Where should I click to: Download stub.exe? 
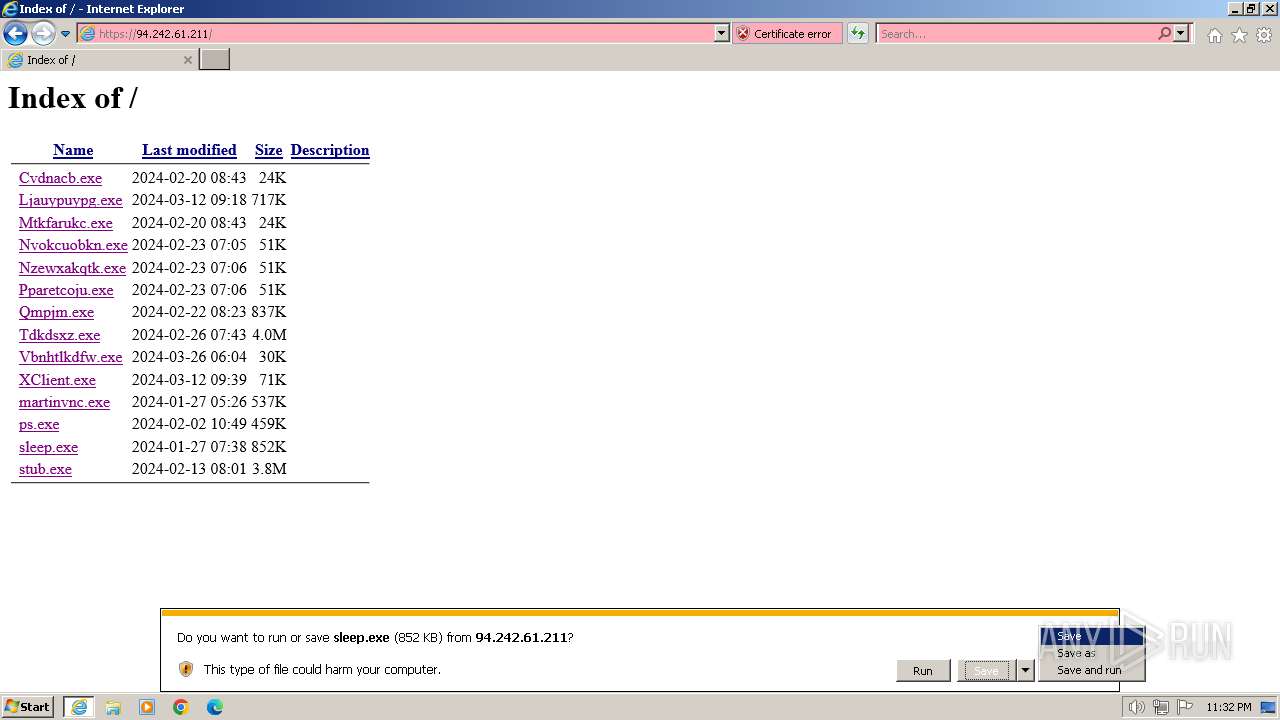click(x=45, y=469)
